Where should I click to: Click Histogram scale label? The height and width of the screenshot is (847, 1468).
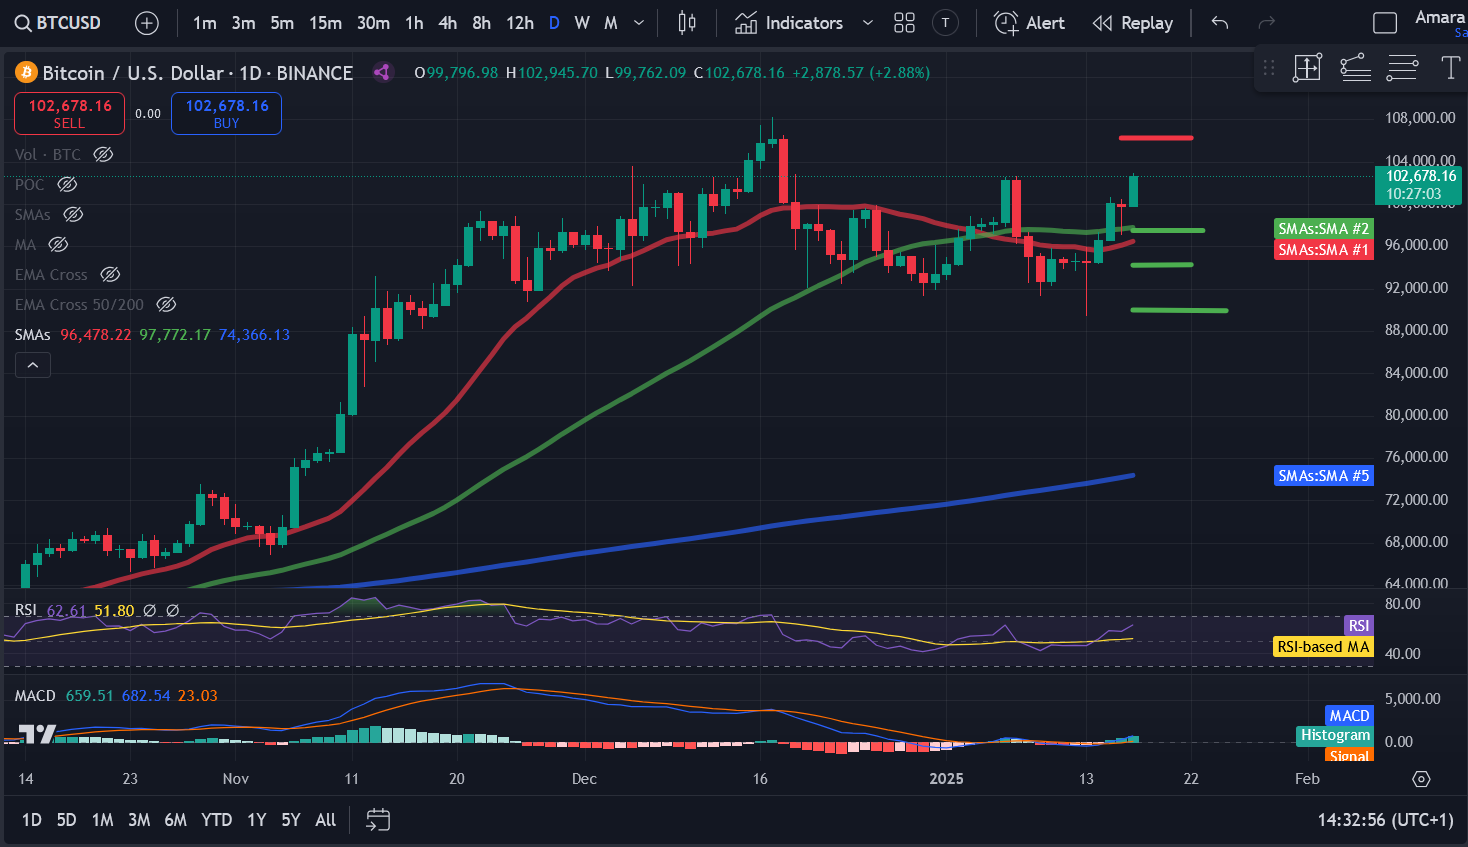(1335, 735)
